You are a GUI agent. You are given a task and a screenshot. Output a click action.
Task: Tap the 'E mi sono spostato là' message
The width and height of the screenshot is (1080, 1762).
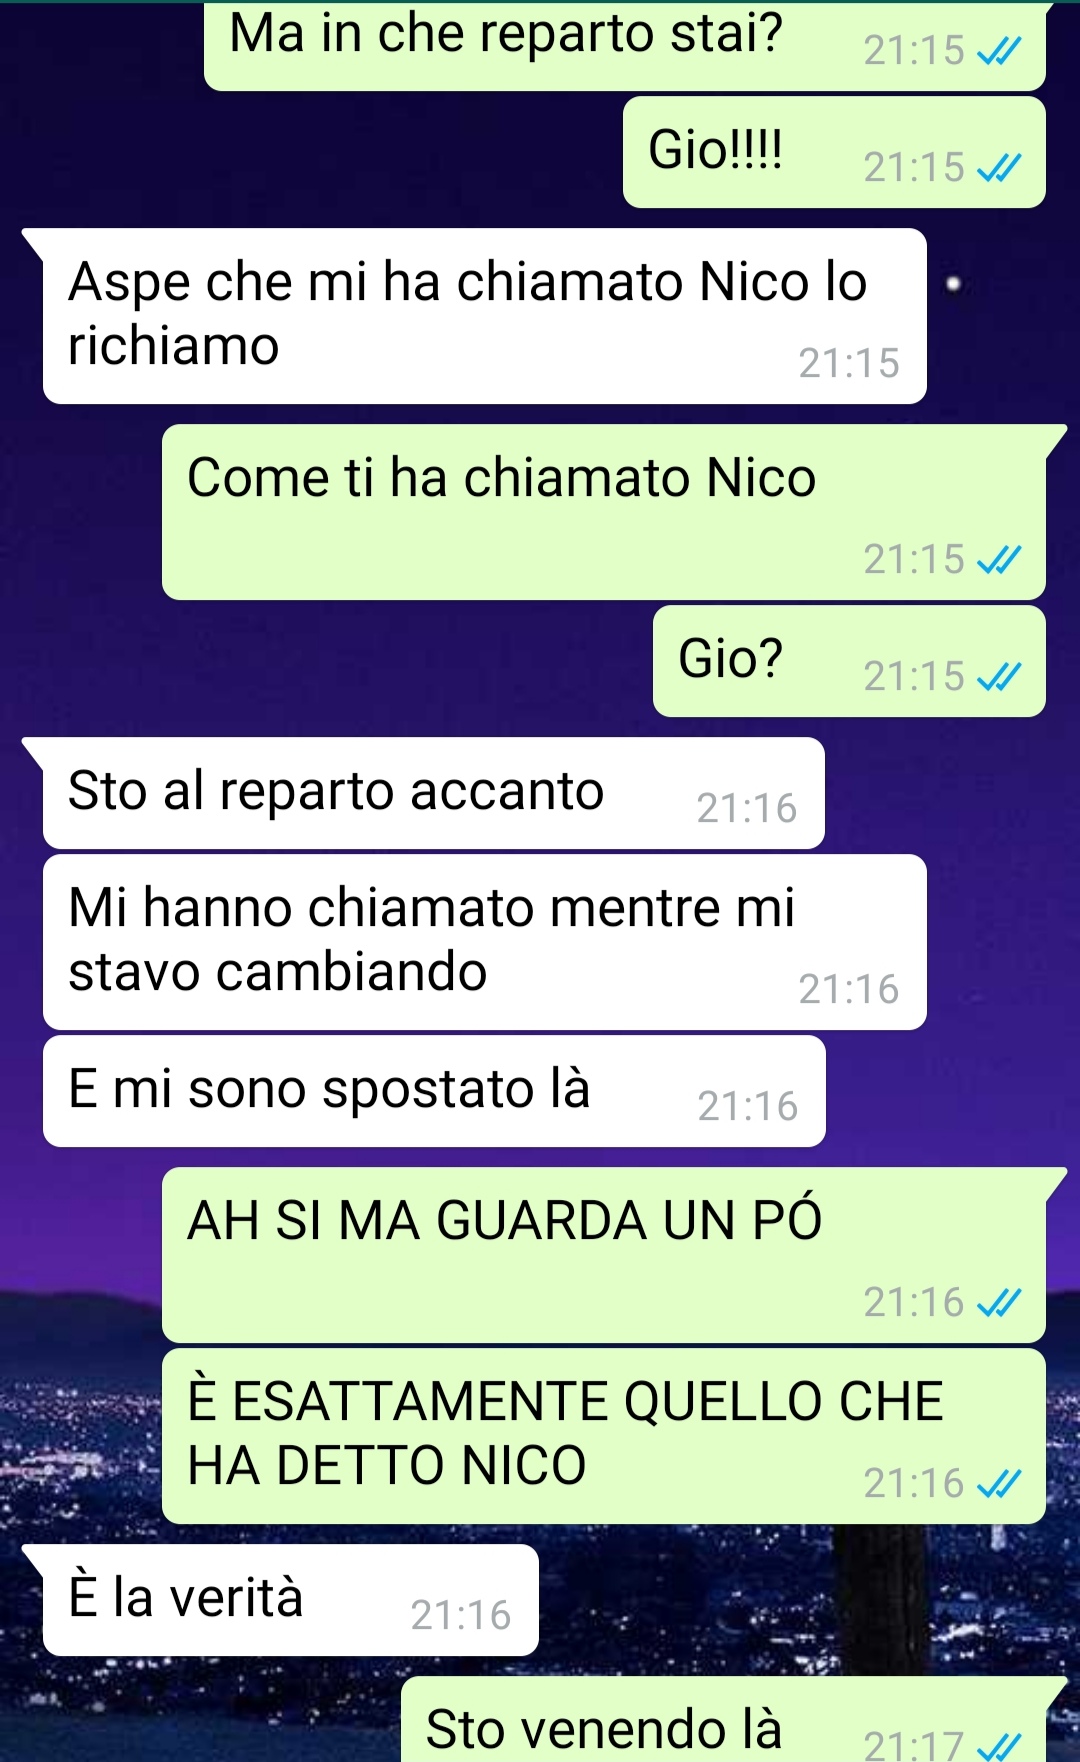click(x=434, y=1091)
